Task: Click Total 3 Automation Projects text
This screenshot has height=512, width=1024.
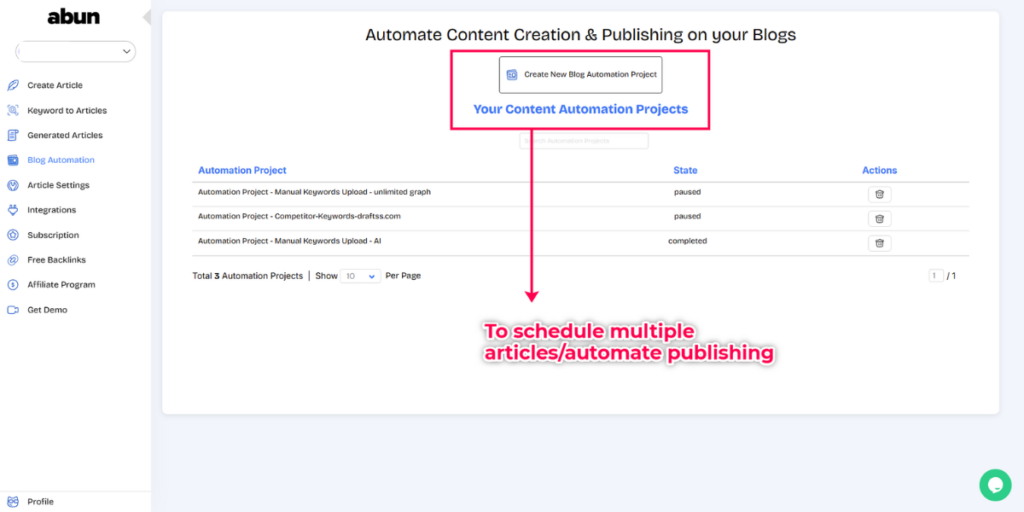Action: [248, 276]
